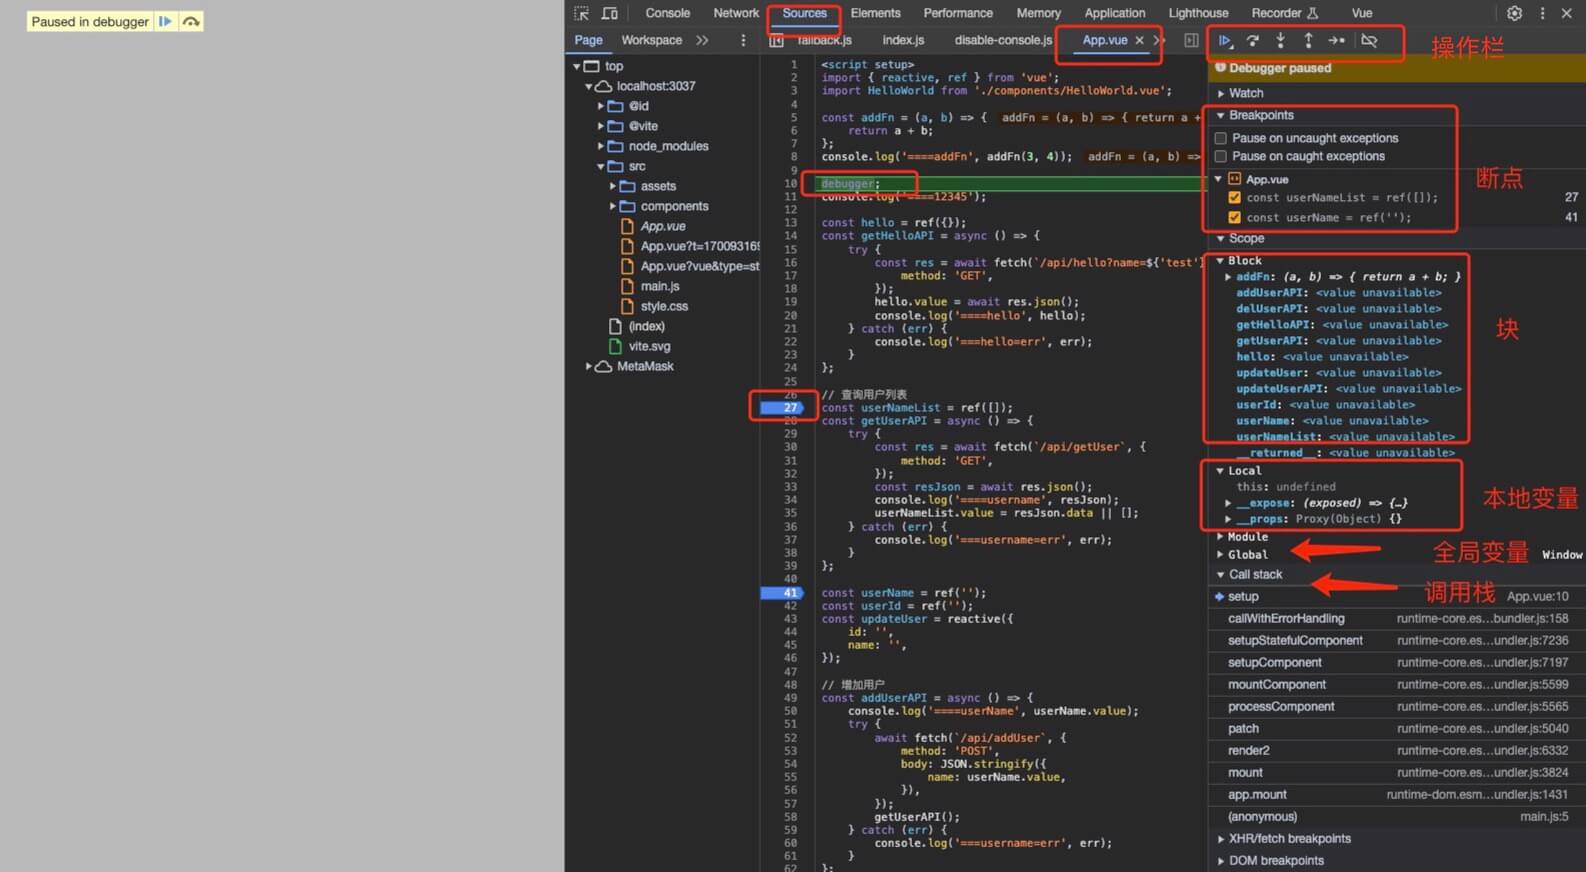Select the callWithErrorHandling call stack frame
Image resolution: width=1586 pixels, height=872 pixels.
[1286, 619]
